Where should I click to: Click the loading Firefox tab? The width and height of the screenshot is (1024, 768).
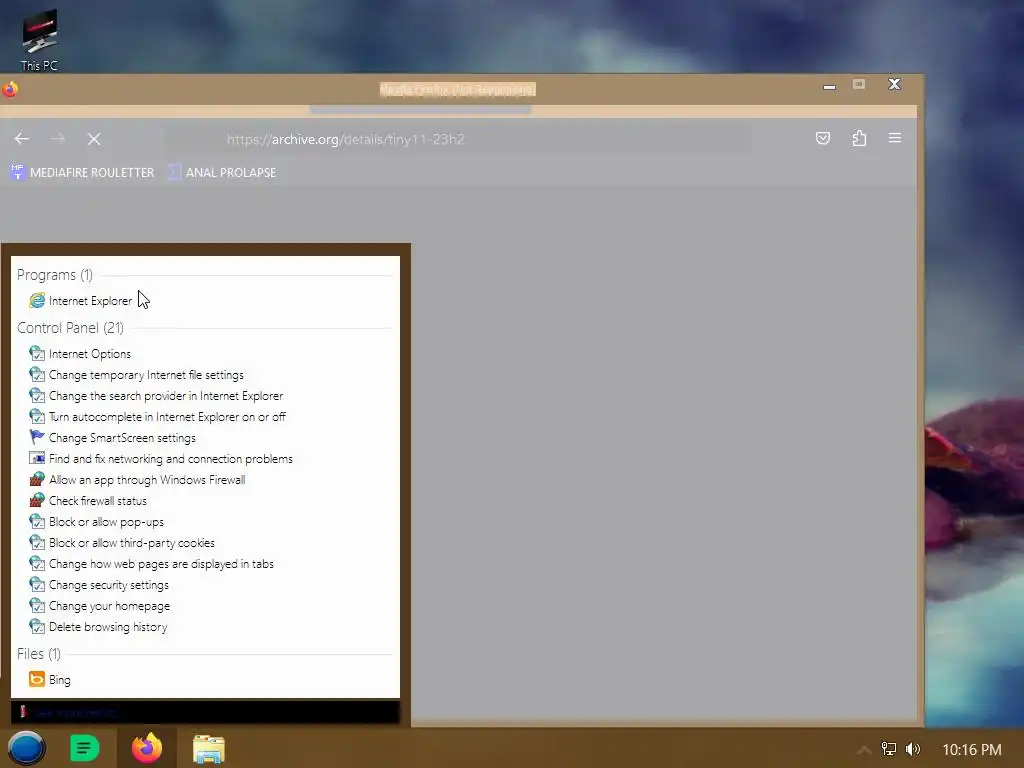(421, 109)
